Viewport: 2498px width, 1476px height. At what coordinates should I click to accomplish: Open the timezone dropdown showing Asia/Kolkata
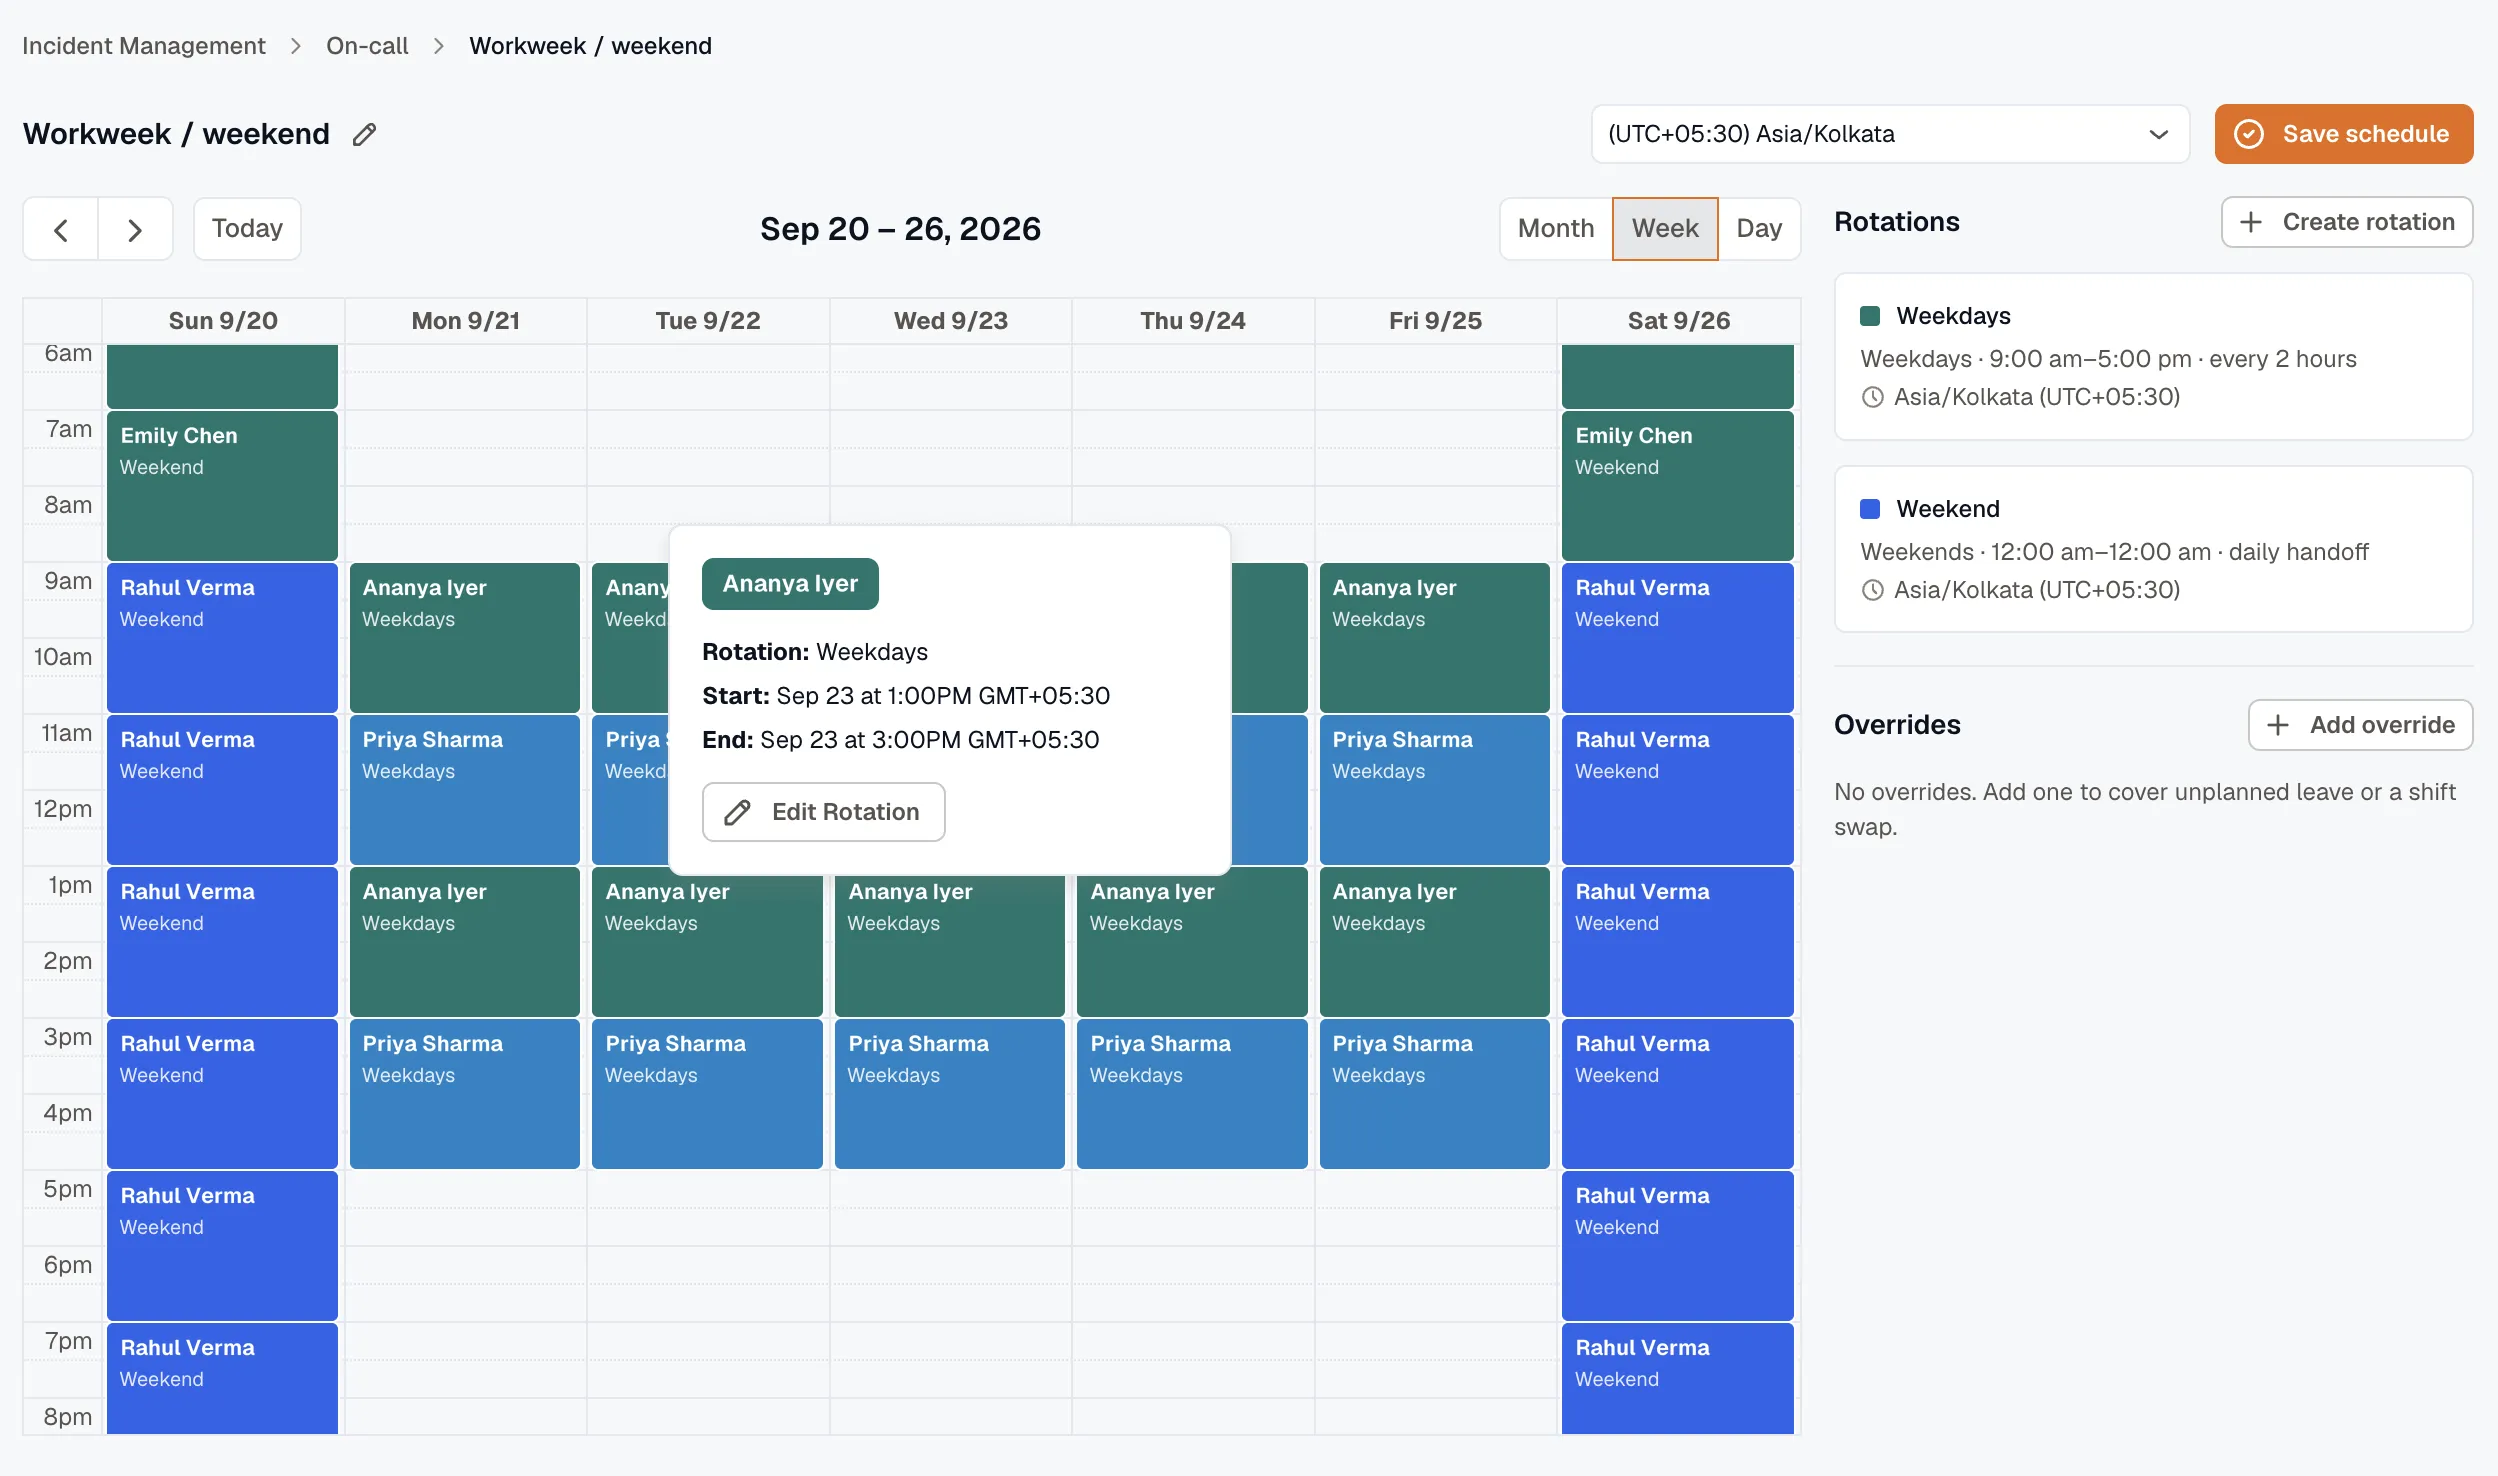coord(1890,134)
